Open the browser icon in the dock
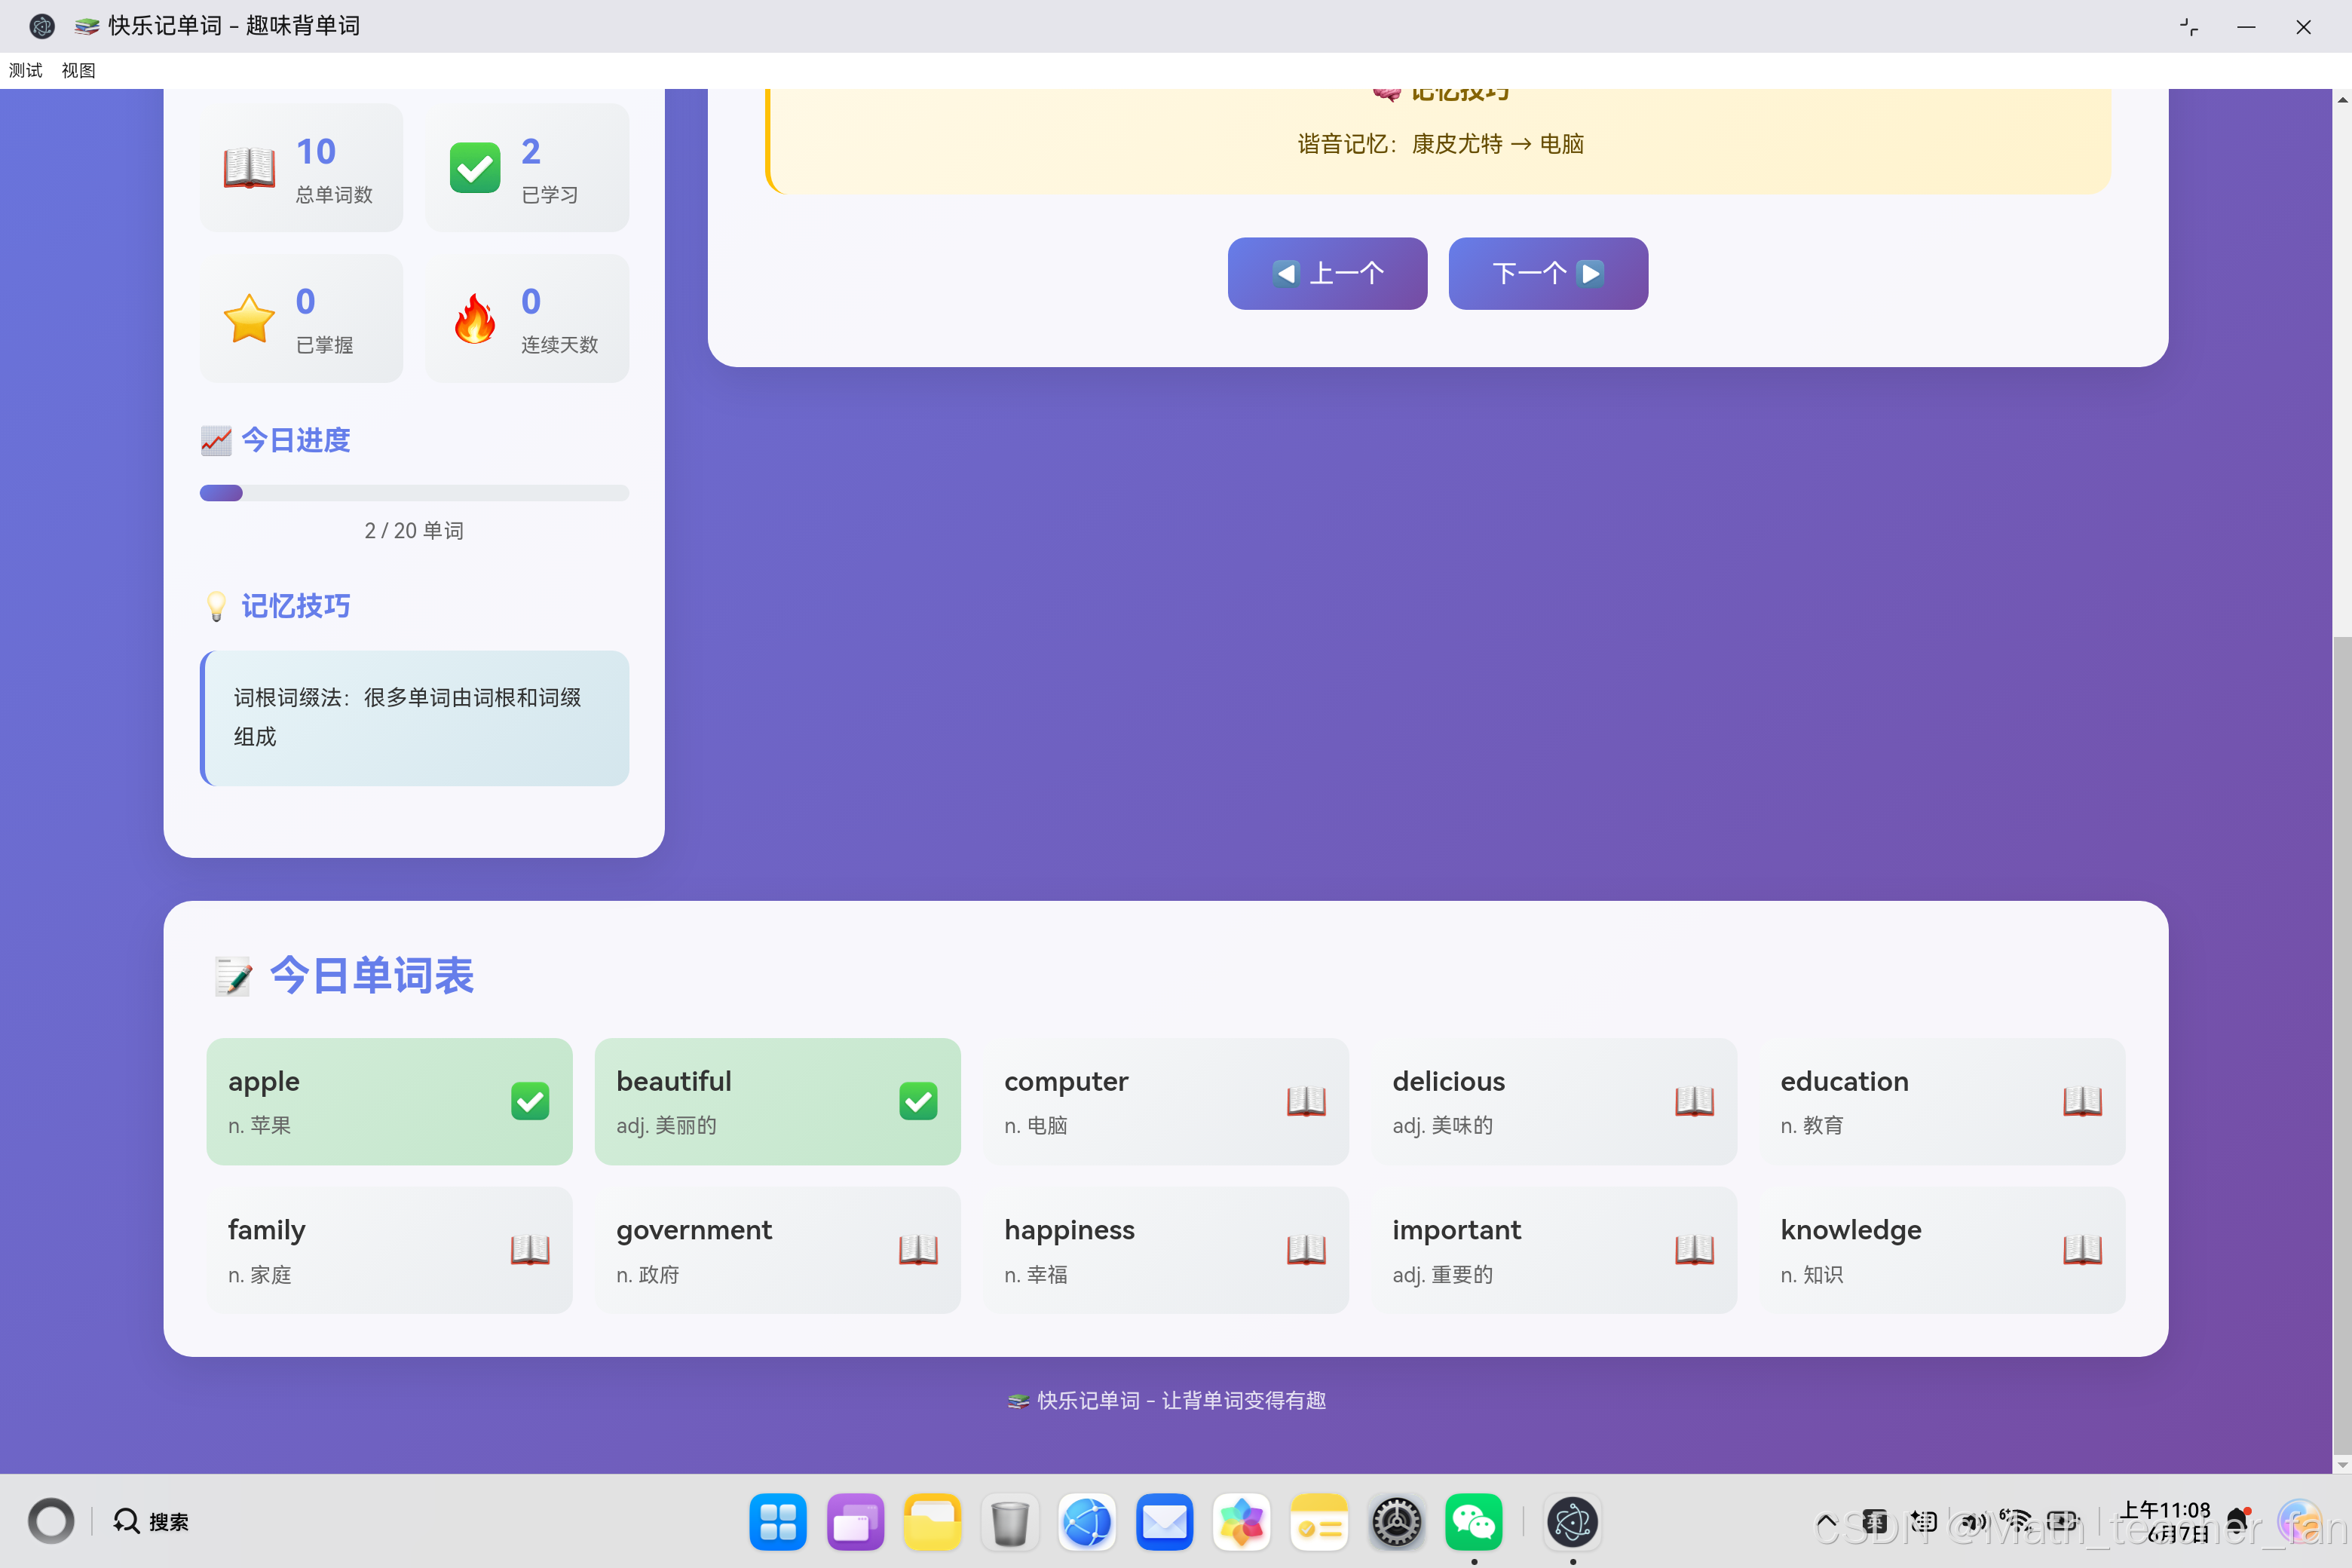 click(x=1087, y=1522)
